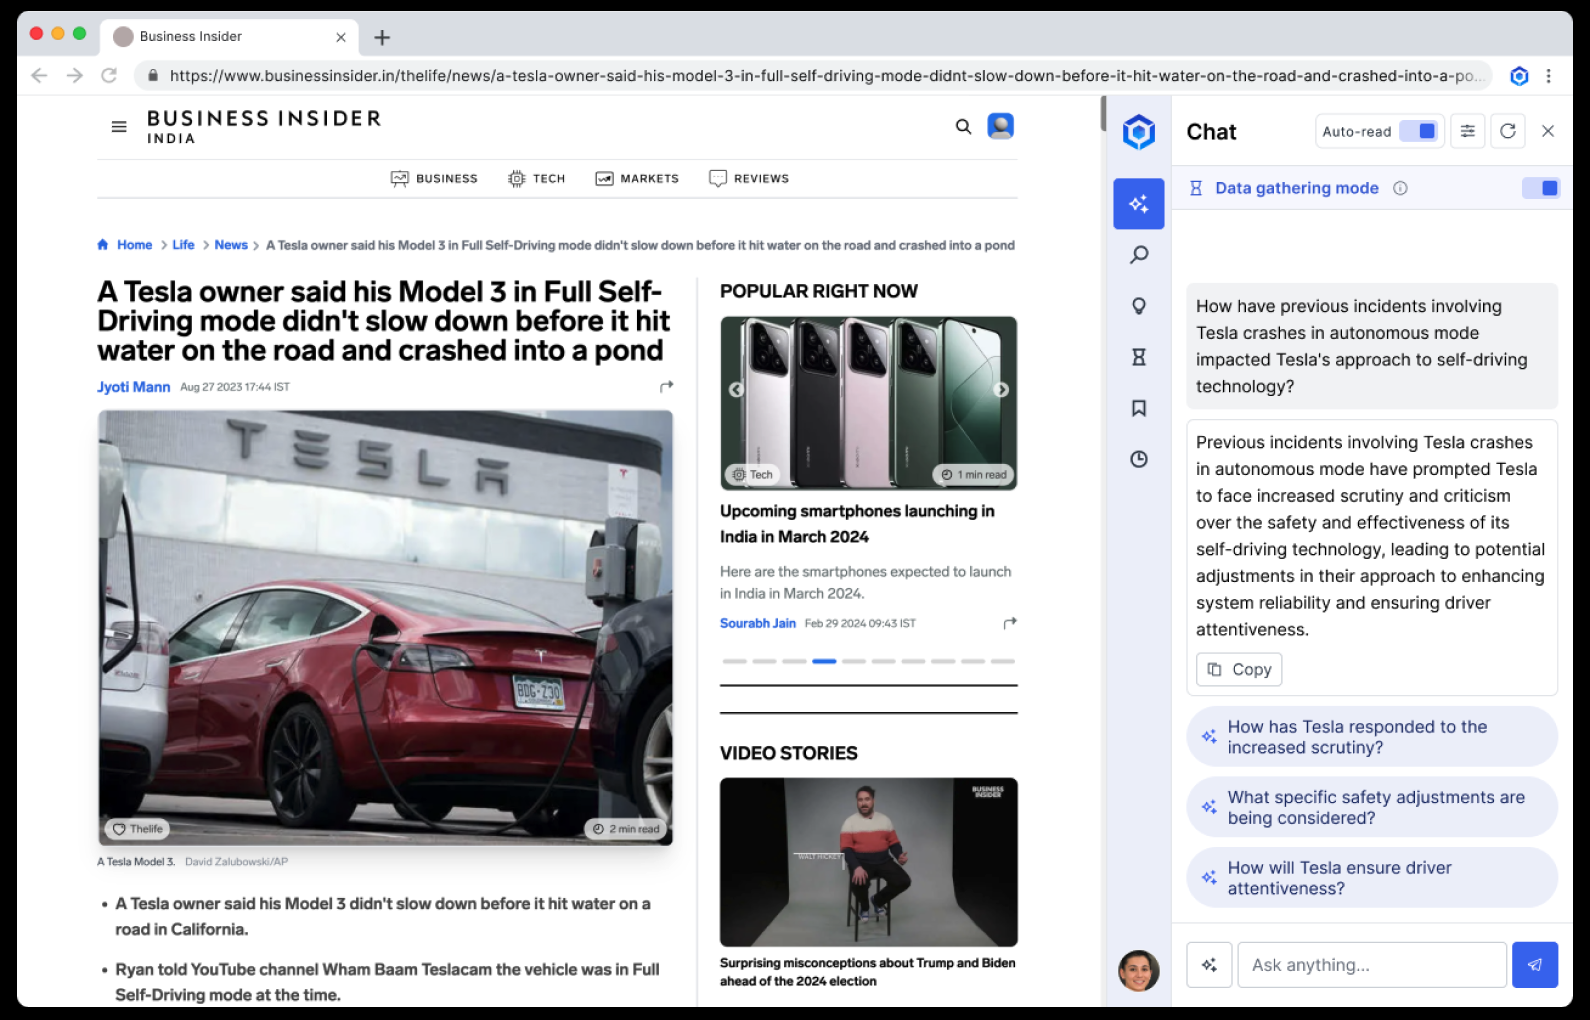This screenshot has height=1020, width=1590.
Task: Search the Business Insider site
Action: point(963,127)
